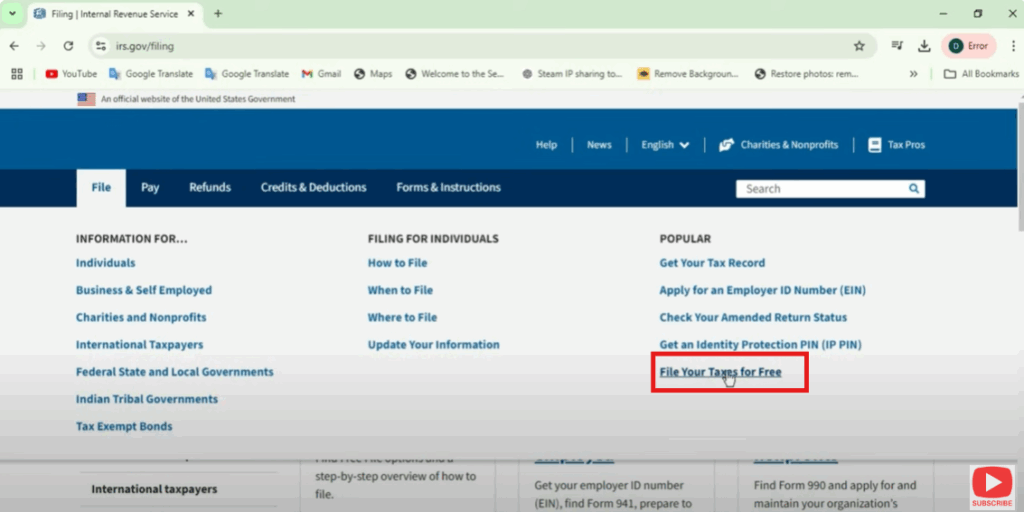The image size is (1024, 512).
Task: Open the first Google Translate bookmark
Action: click(x=151, y=74)
